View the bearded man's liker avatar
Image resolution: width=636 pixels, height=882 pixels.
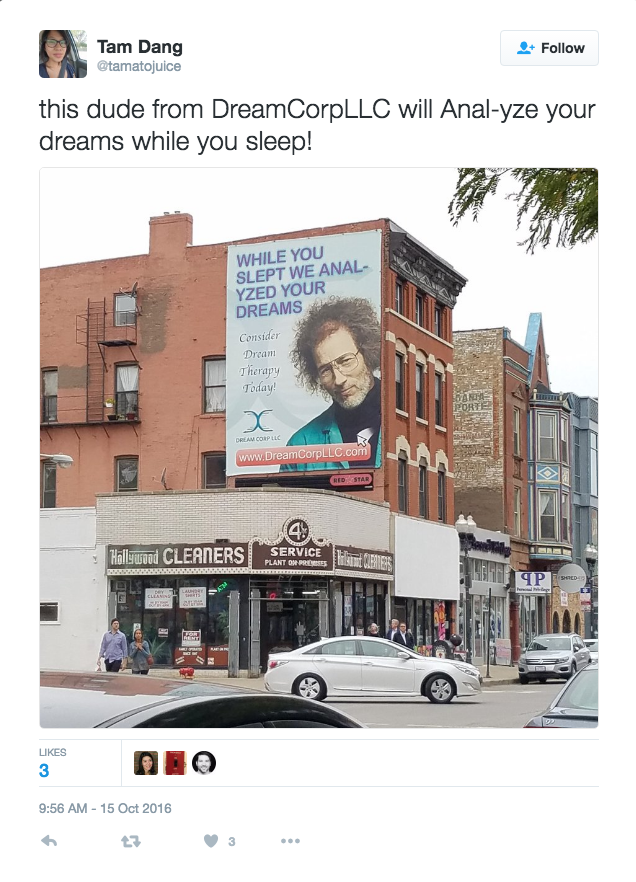click(x=204, y=763)
